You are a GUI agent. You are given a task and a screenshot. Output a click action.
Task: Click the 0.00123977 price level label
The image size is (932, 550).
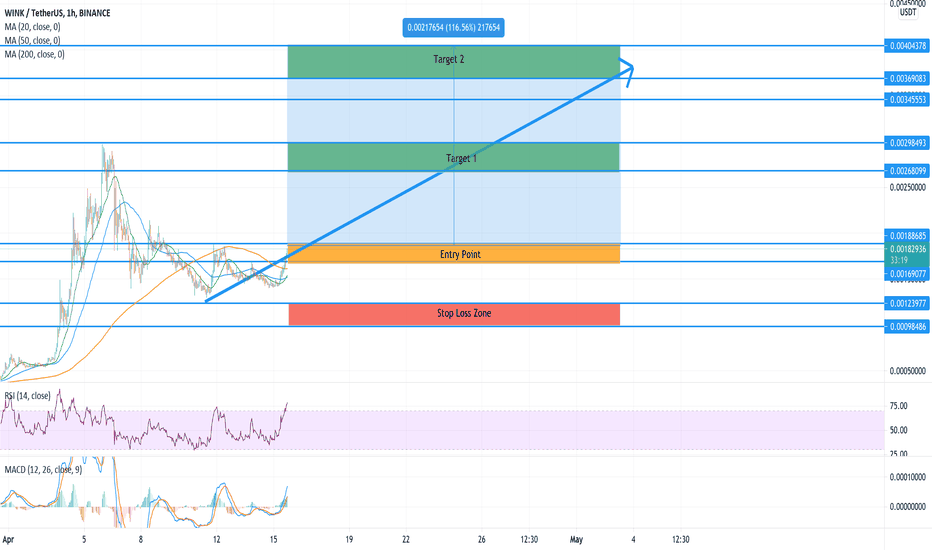tap(907, 304)
